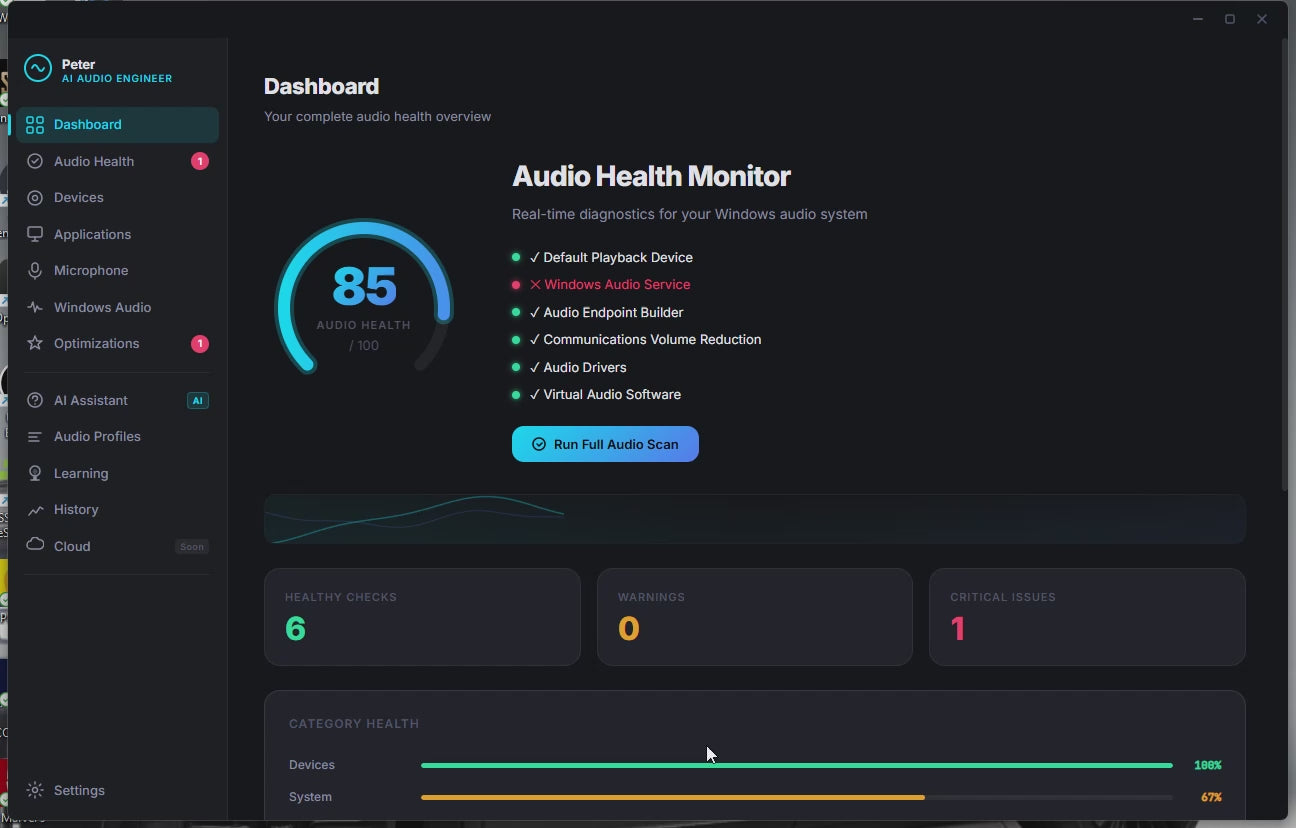Click the Peter waveform logo icon
1296x828 pixels.
coord(38,68)
